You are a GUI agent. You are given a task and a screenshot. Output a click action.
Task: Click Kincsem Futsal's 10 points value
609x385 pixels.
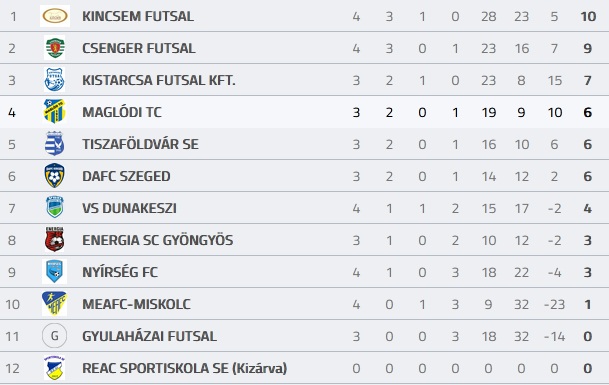588,16
